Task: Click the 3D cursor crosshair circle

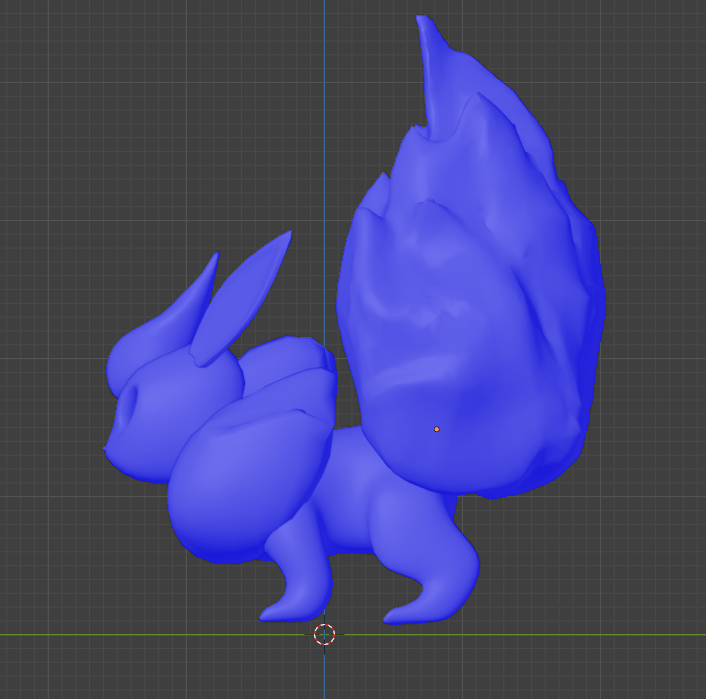Action: click(x=324, y=634)
